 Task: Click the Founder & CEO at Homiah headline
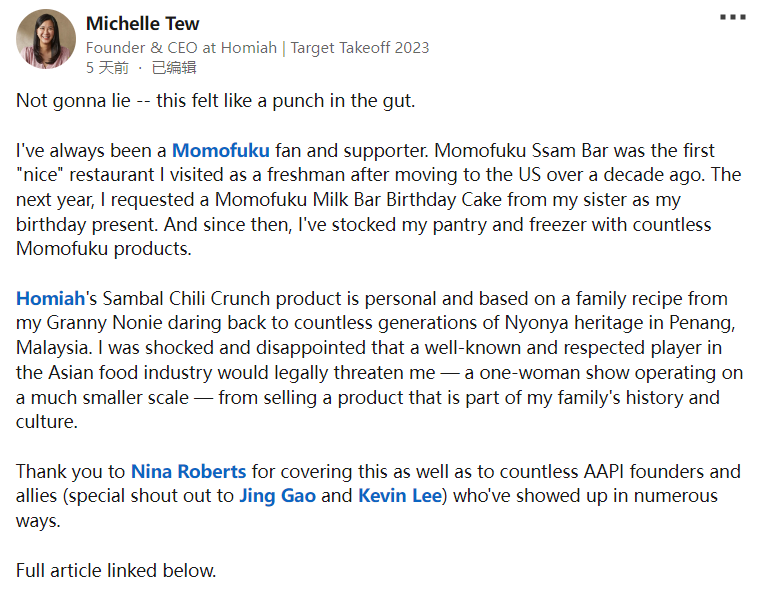click(181, 47)
